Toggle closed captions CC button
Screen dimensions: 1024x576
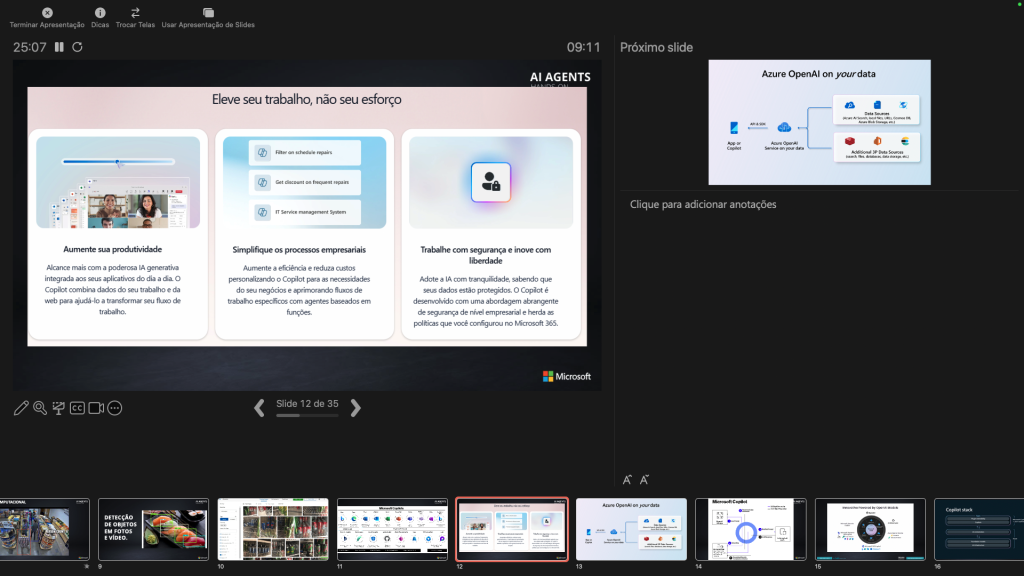(77, 408)
